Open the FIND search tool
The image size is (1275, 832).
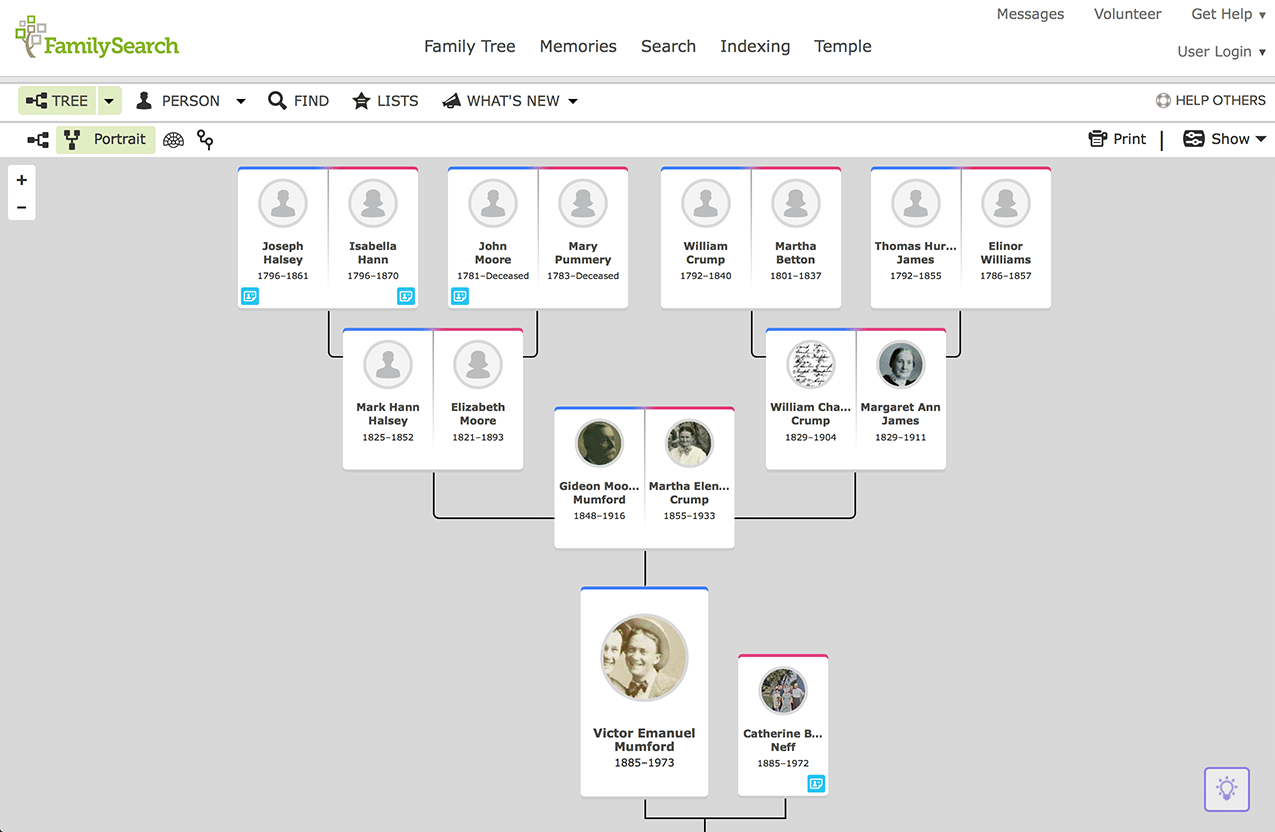[298, 100]
